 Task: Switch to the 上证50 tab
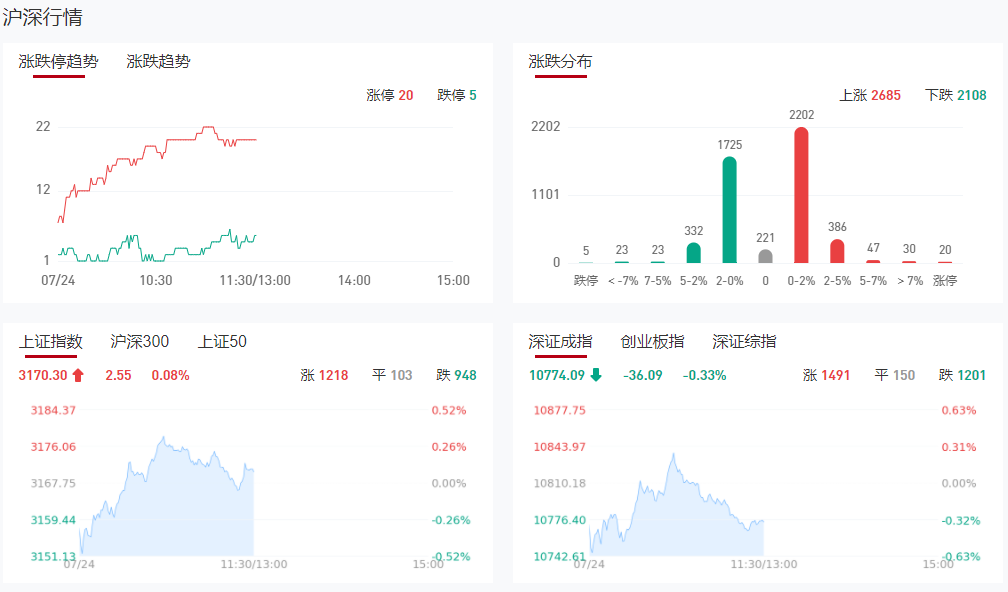coord(222,342)
